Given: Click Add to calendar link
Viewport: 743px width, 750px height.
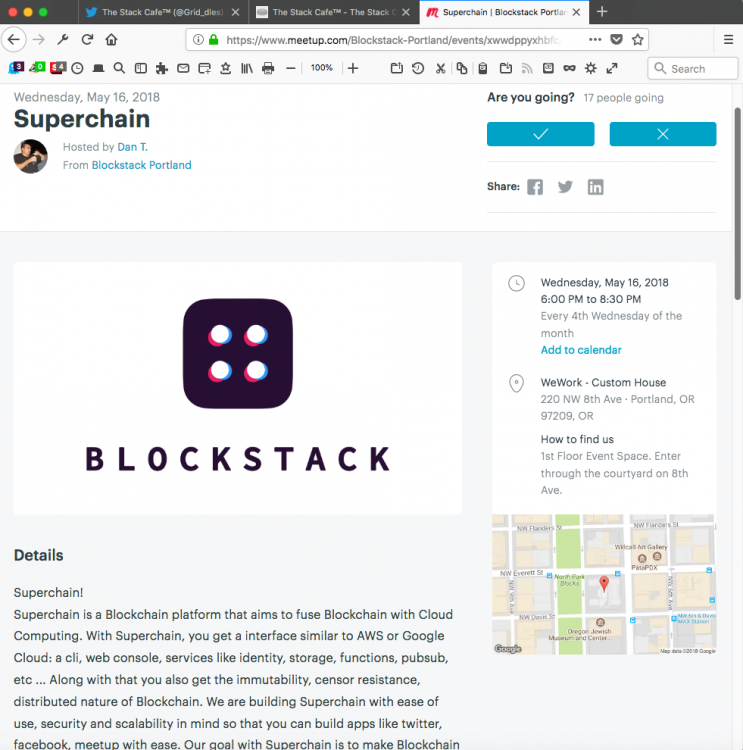Looking at the screenshot, I should tap(581, 350).
